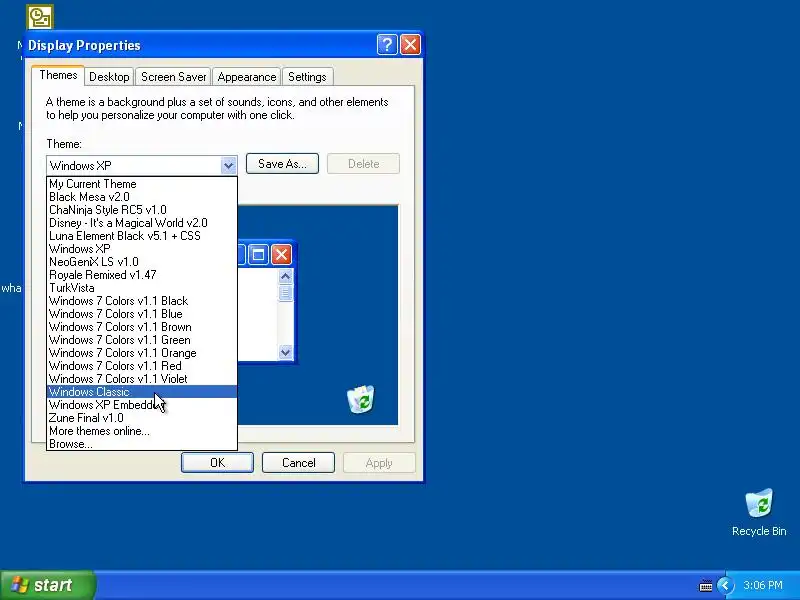Viewport: 800px width, 600px height.
Task: Choose Windows 7 Colors v1.1 Violet
Action: point(142,379)
